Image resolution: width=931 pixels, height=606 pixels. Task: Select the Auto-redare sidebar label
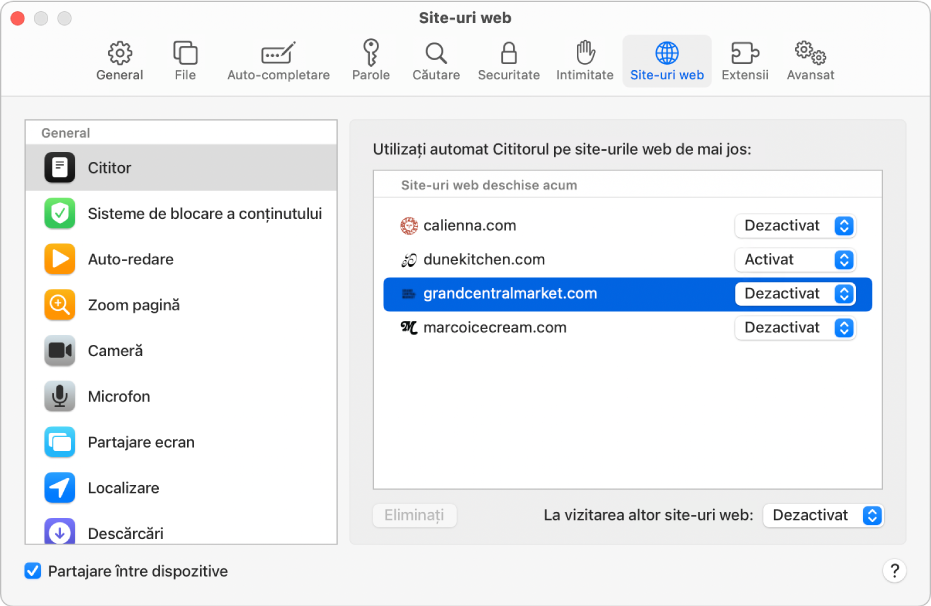click(131, 259)
